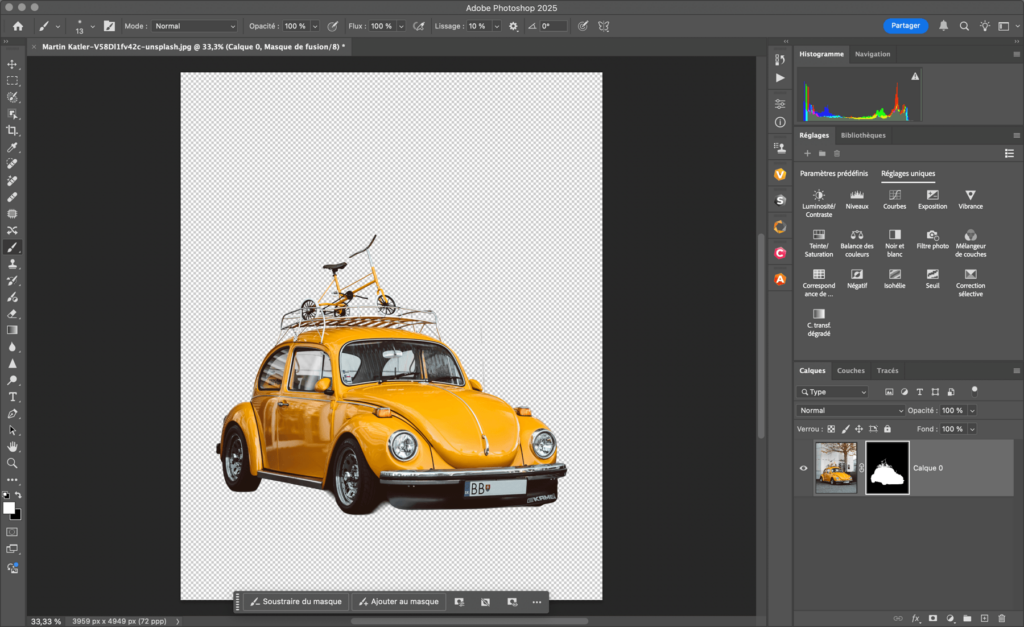Open layer Opacité dropdown arrow
1024x627 pixels.
(x=972, y=410)
